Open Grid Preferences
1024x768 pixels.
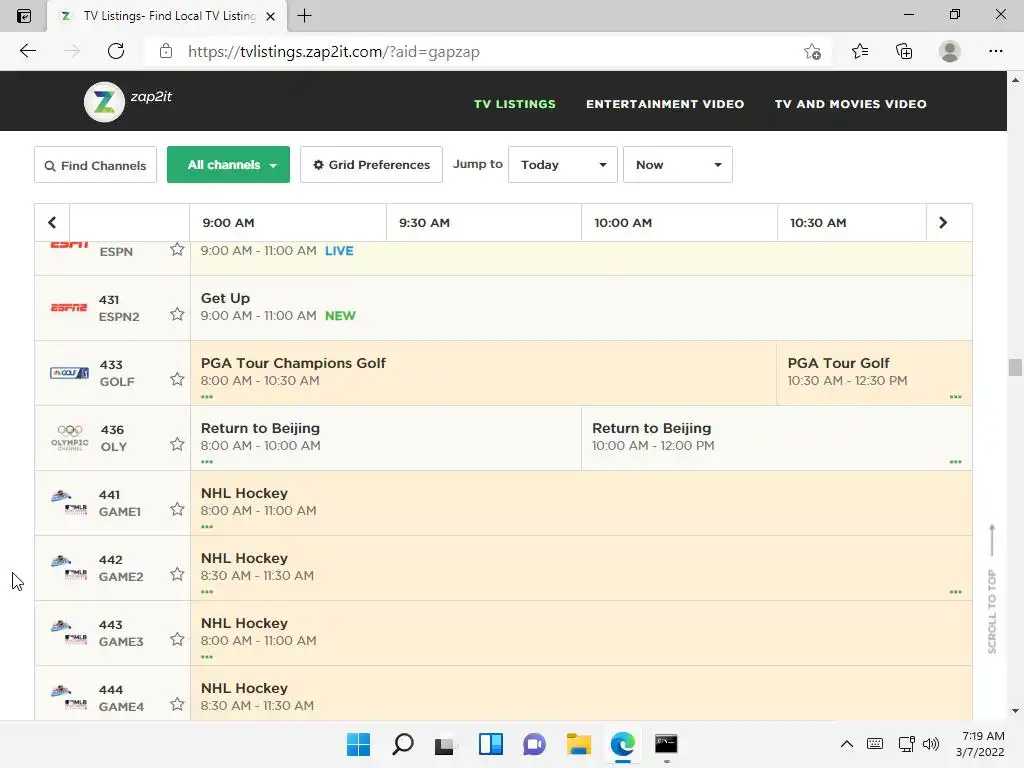(x=371, y=165)
